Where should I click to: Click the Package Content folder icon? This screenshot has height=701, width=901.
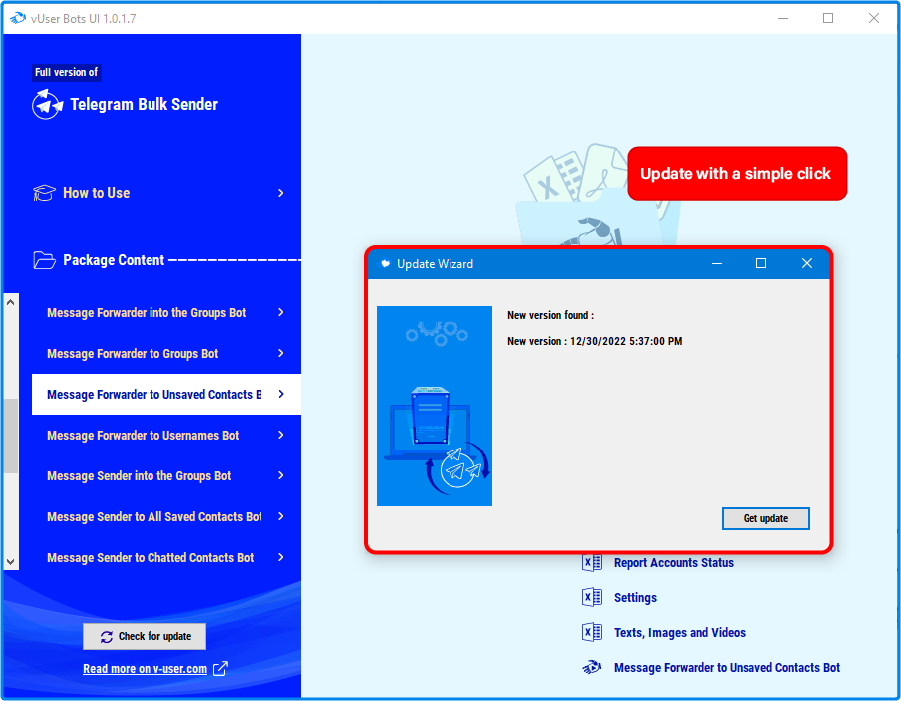(x=44, y=260)
